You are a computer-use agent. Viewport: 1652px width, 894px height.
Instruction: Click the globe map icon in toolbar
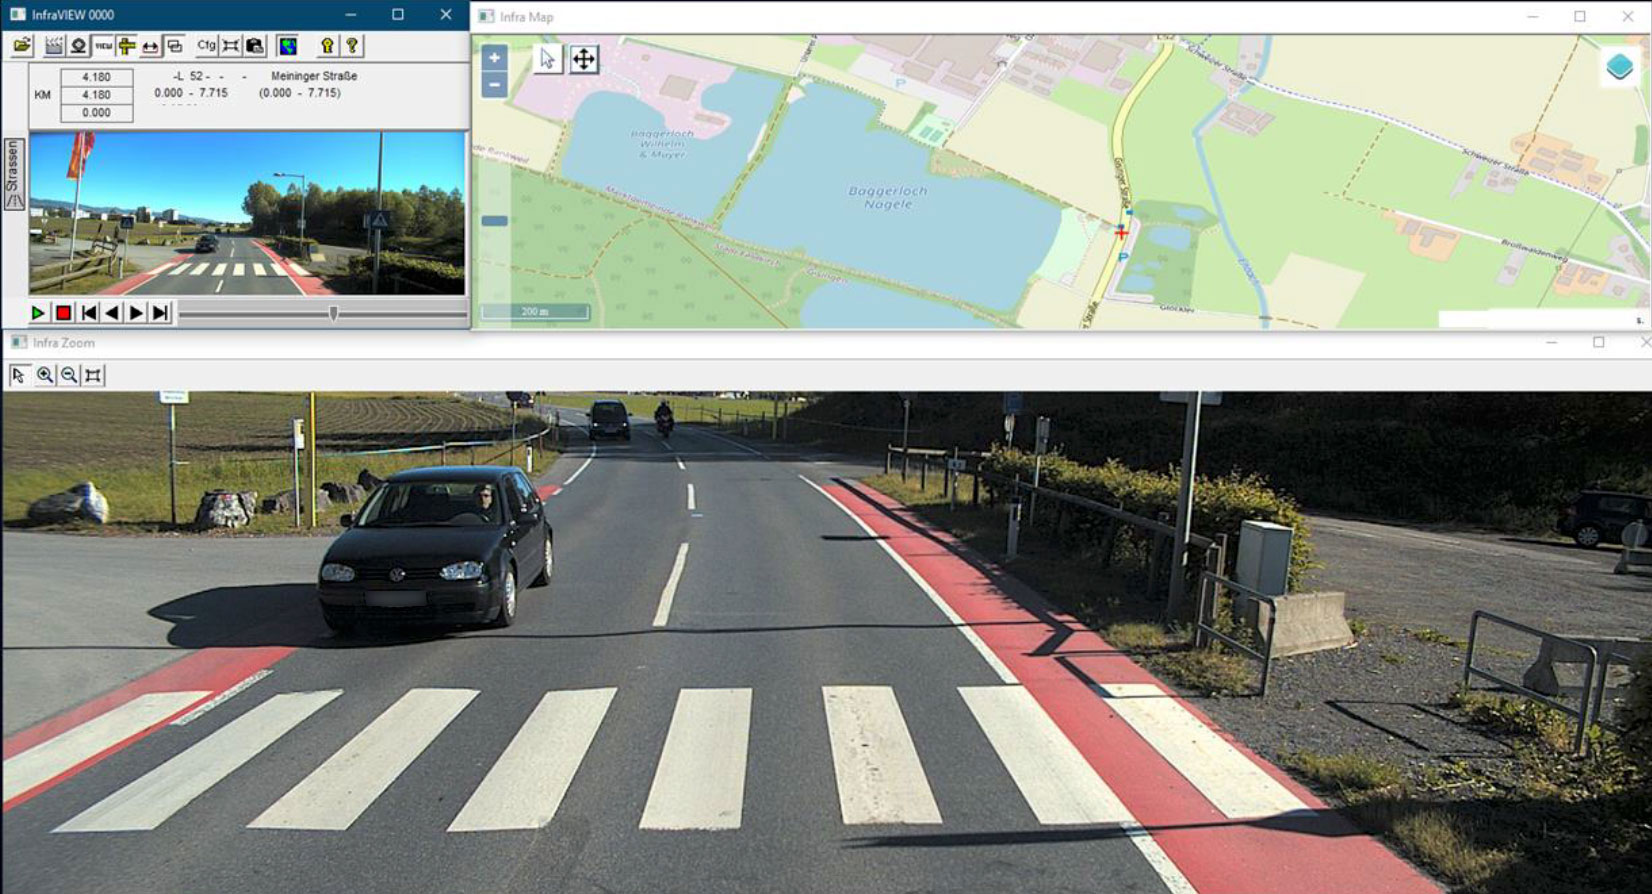[288, 46]
